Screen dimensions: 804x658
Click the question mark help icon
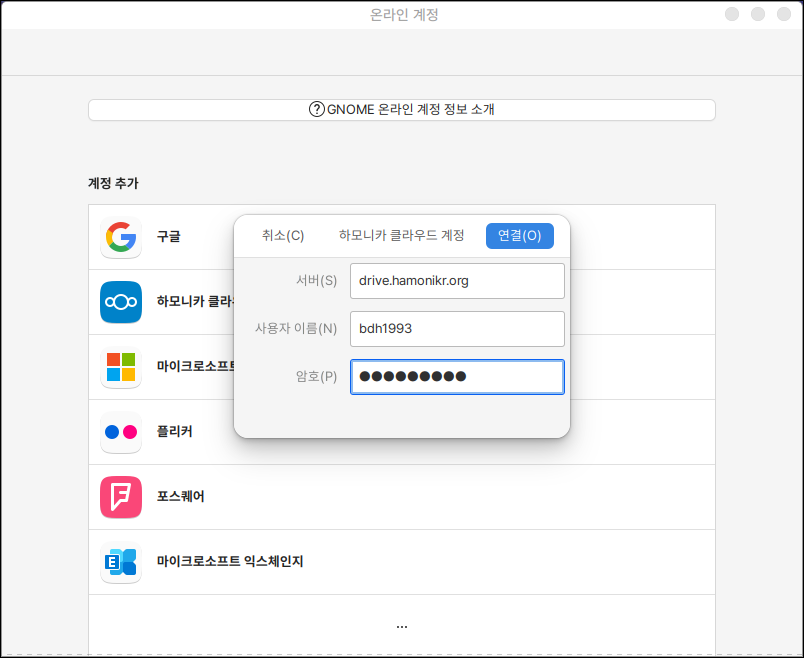click(316, 110)
